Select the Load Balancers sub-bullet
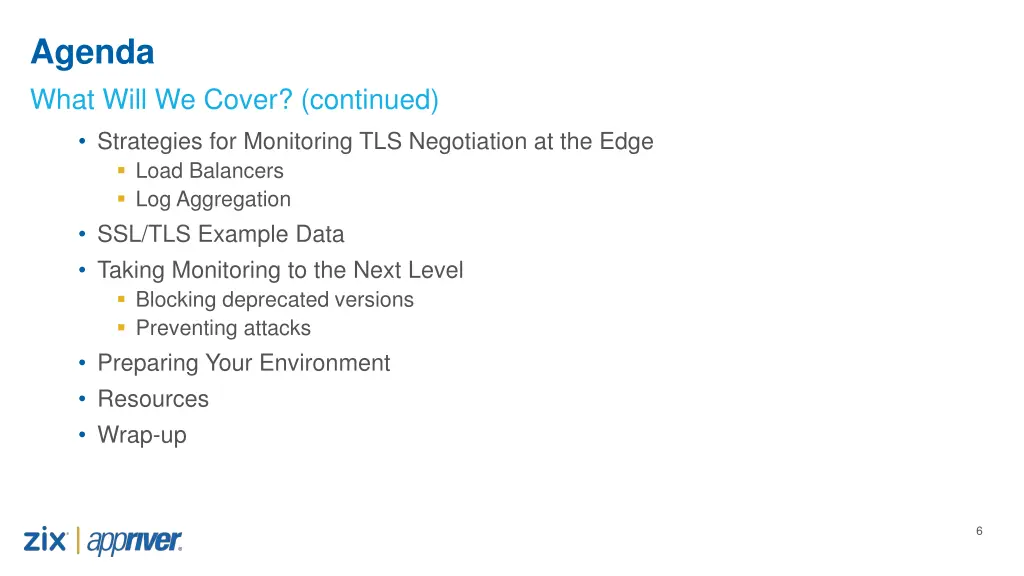The image size is (1024, 576). pos(210,170)
